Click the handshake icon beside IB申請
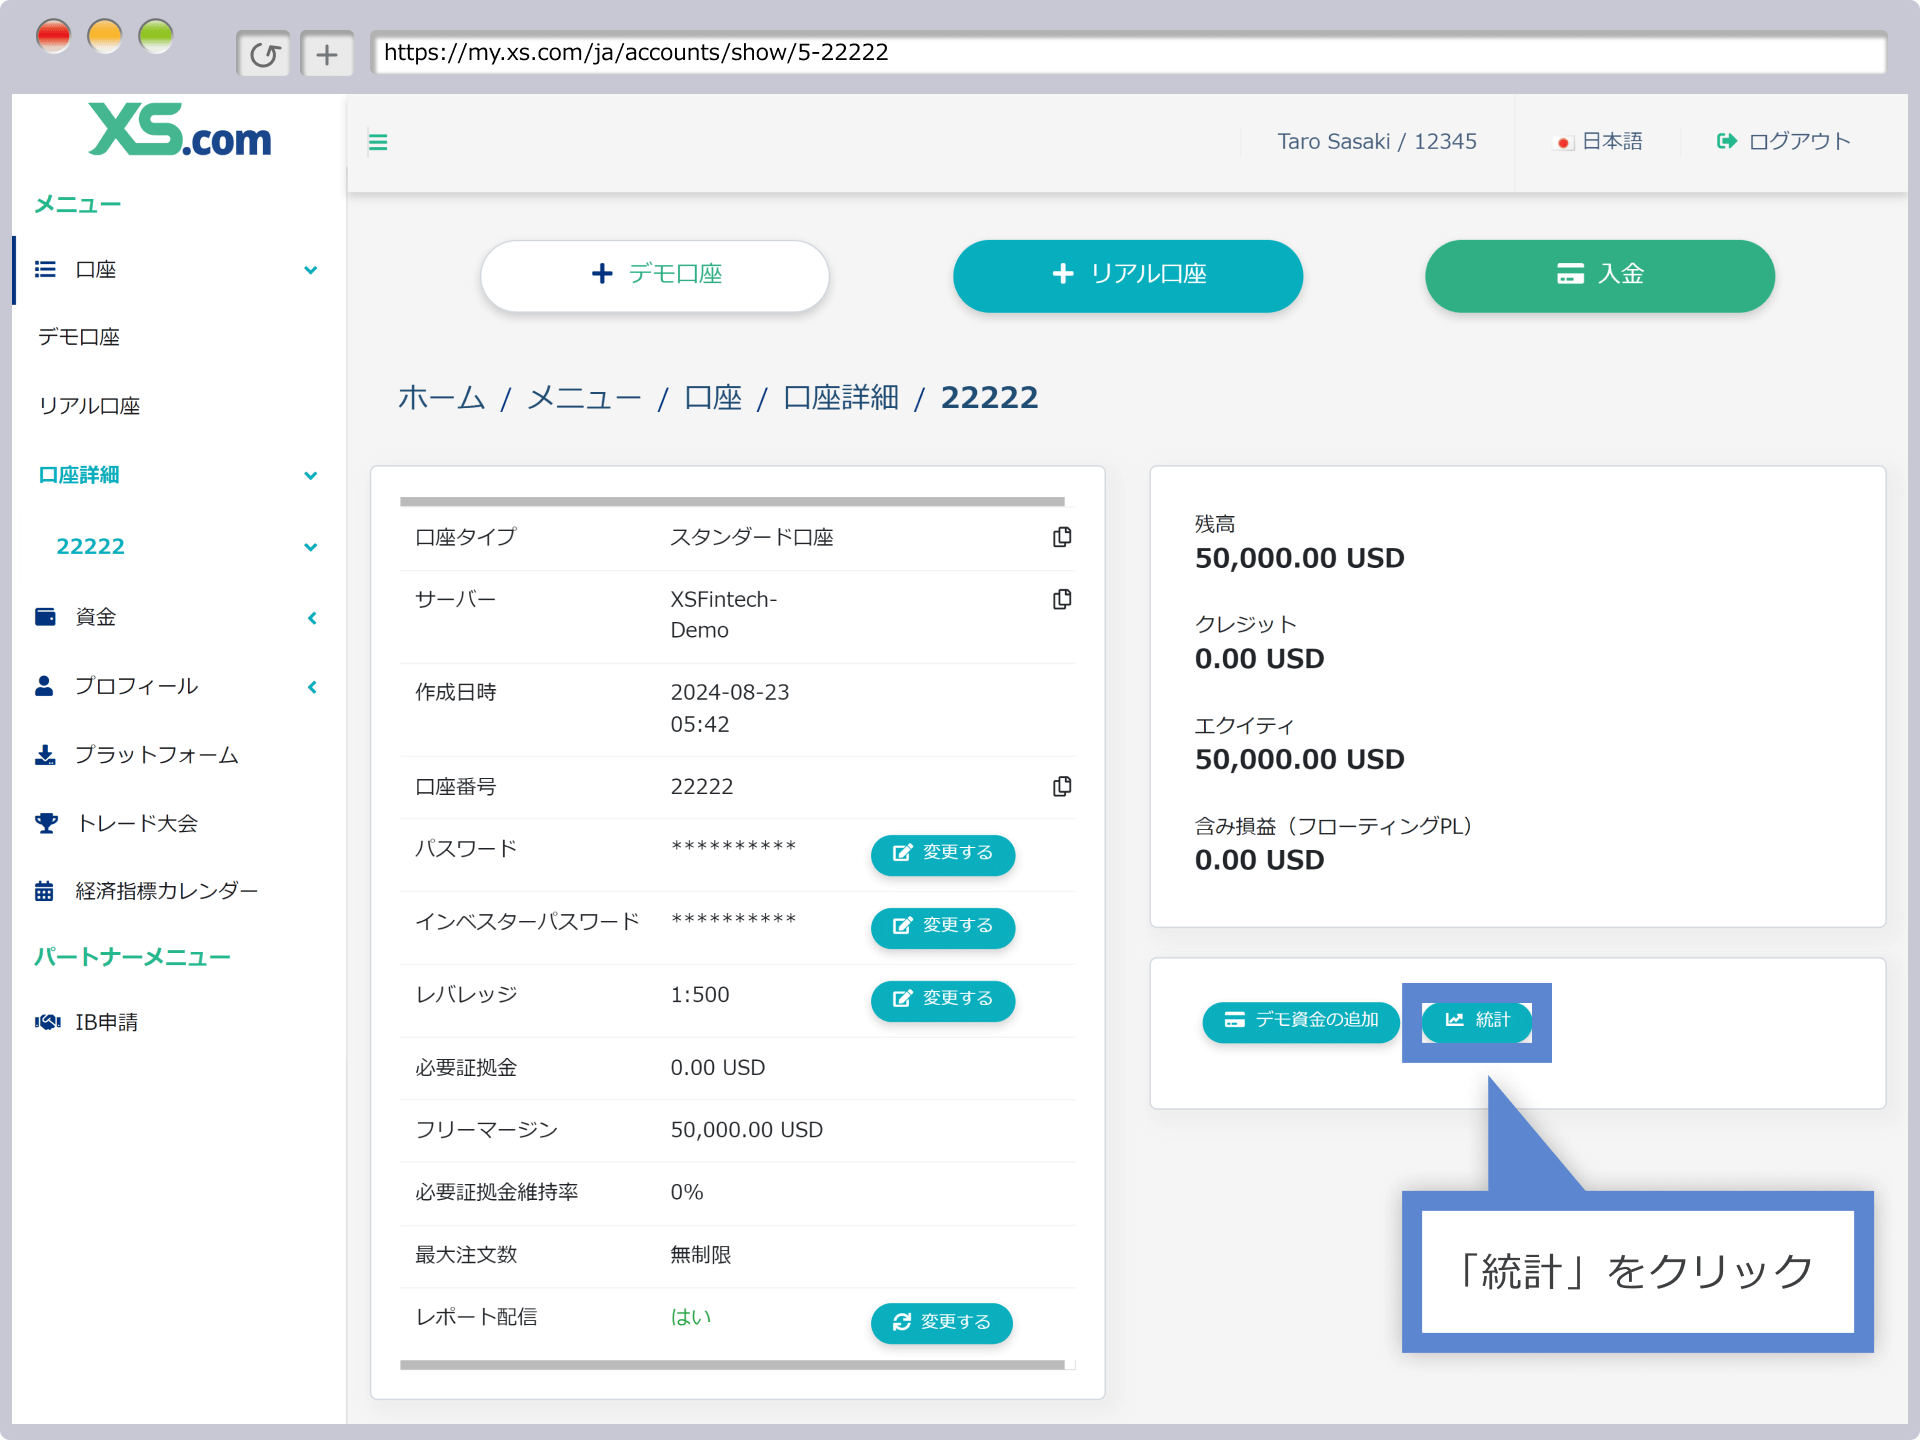The width and height of the screenshot is (1920, 1440). click(x=47, y=1021)
